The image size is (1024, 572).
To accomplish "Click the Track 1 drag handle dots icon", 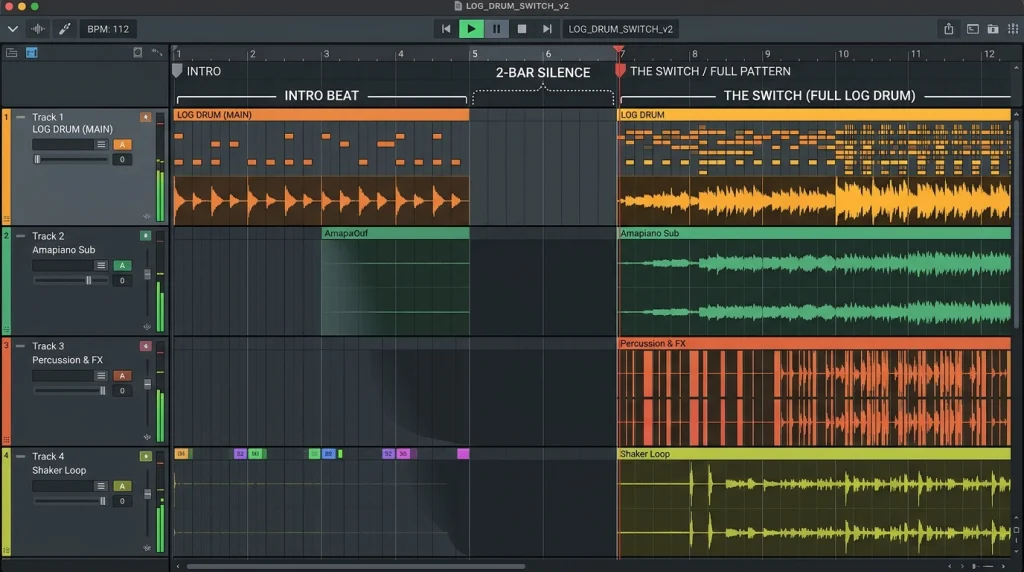I will pyautogui.click(x=7, y=219).
